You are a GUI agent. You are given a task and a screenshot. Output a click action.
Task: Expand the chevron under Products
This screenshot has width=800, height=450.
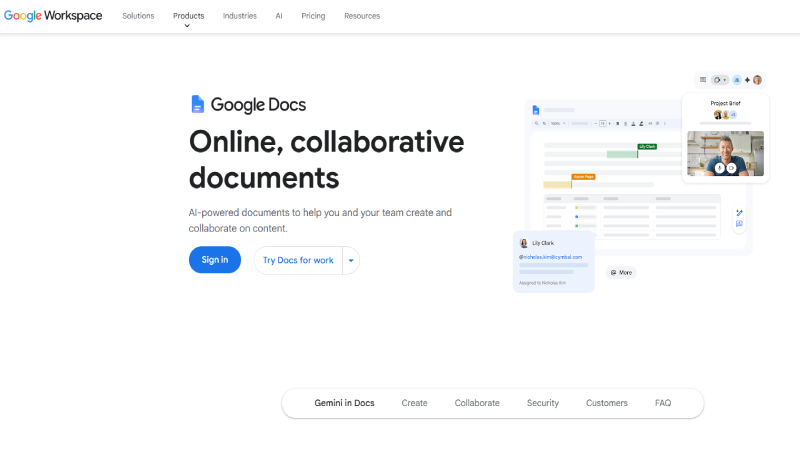pyautogui.click(x=187, y=26)
